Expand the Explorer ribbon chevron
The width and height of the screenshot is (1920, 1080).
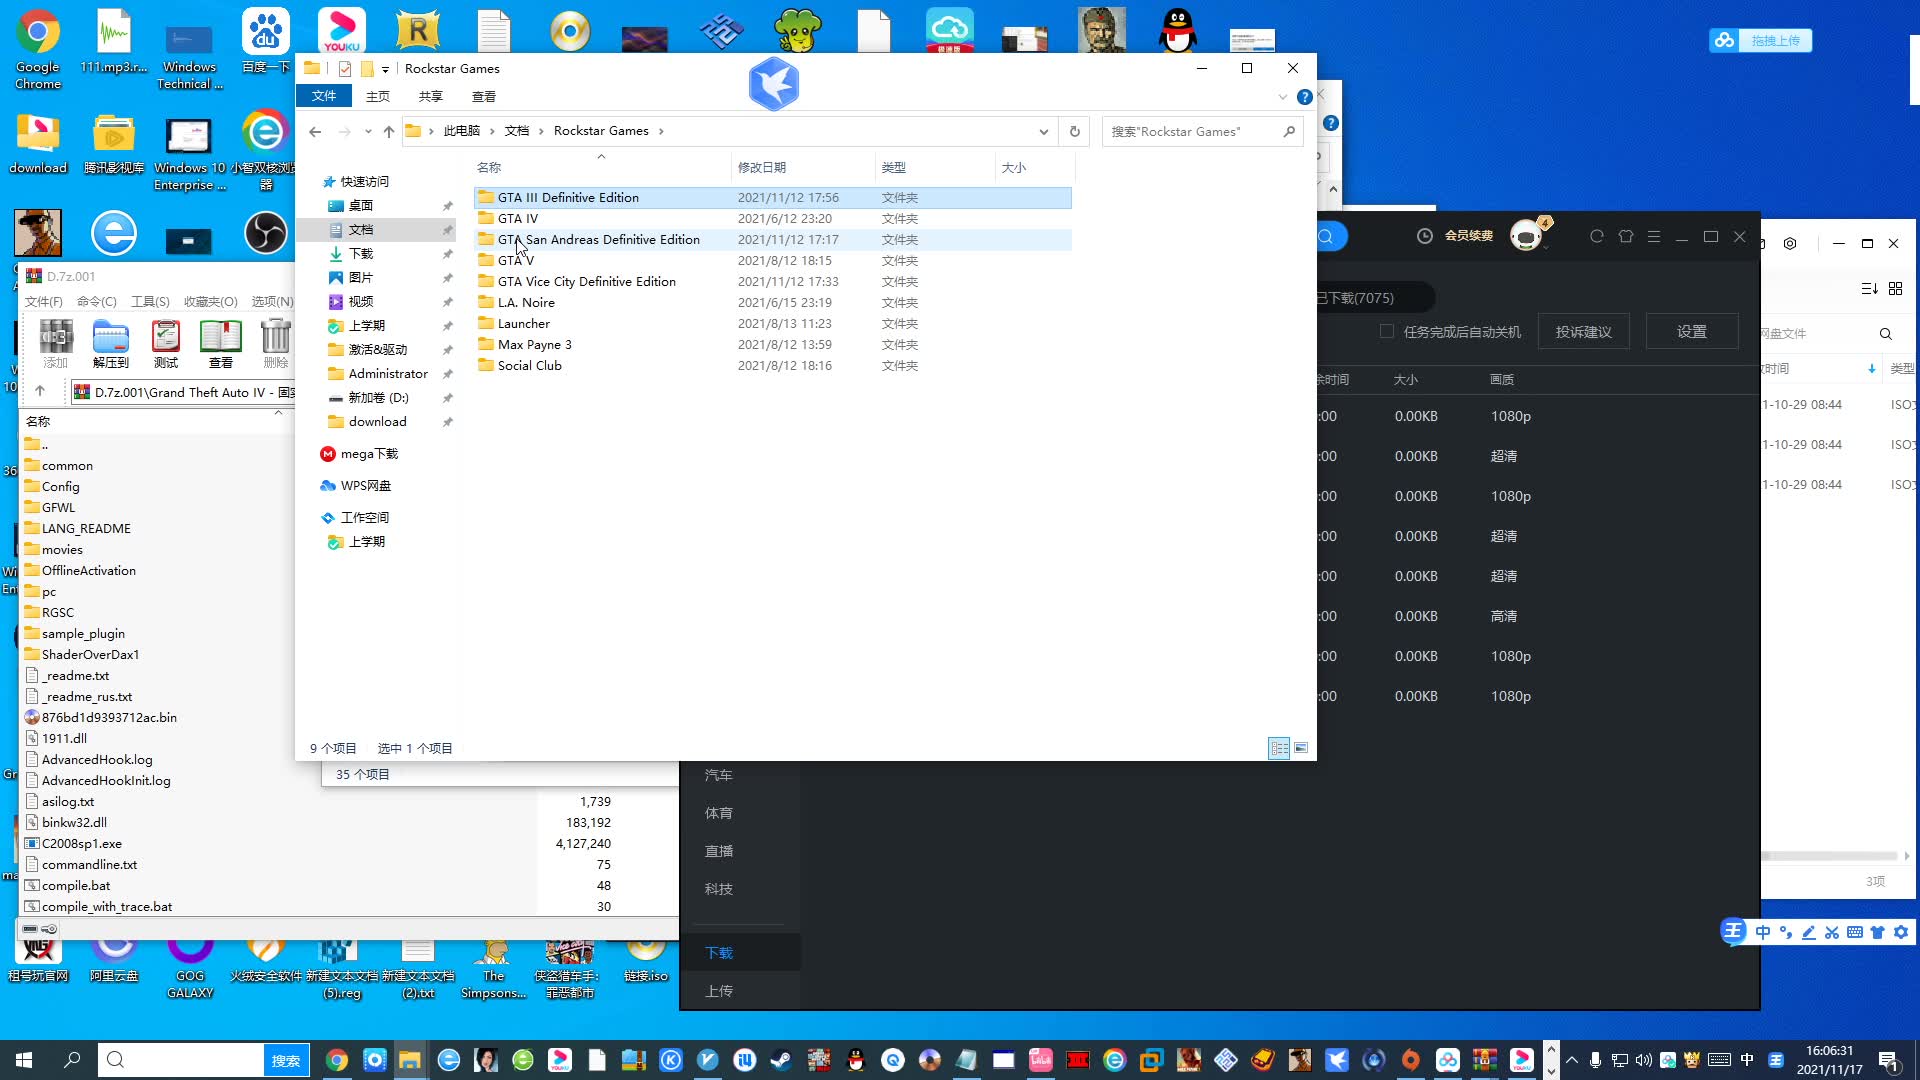(x=1283, y=97)
